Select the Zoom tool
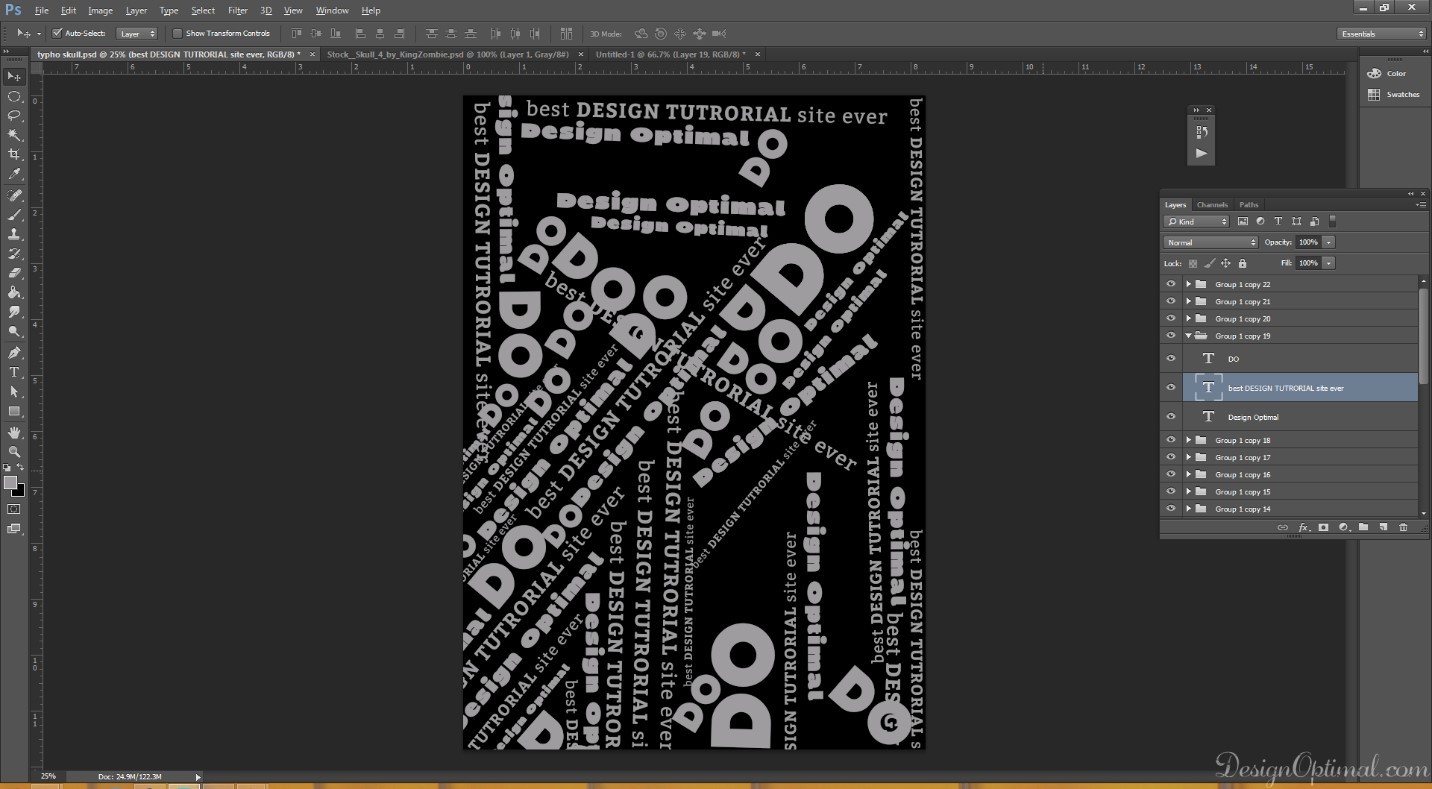The height and width of the screenshot is (789, 1432). tap(14, 451)
